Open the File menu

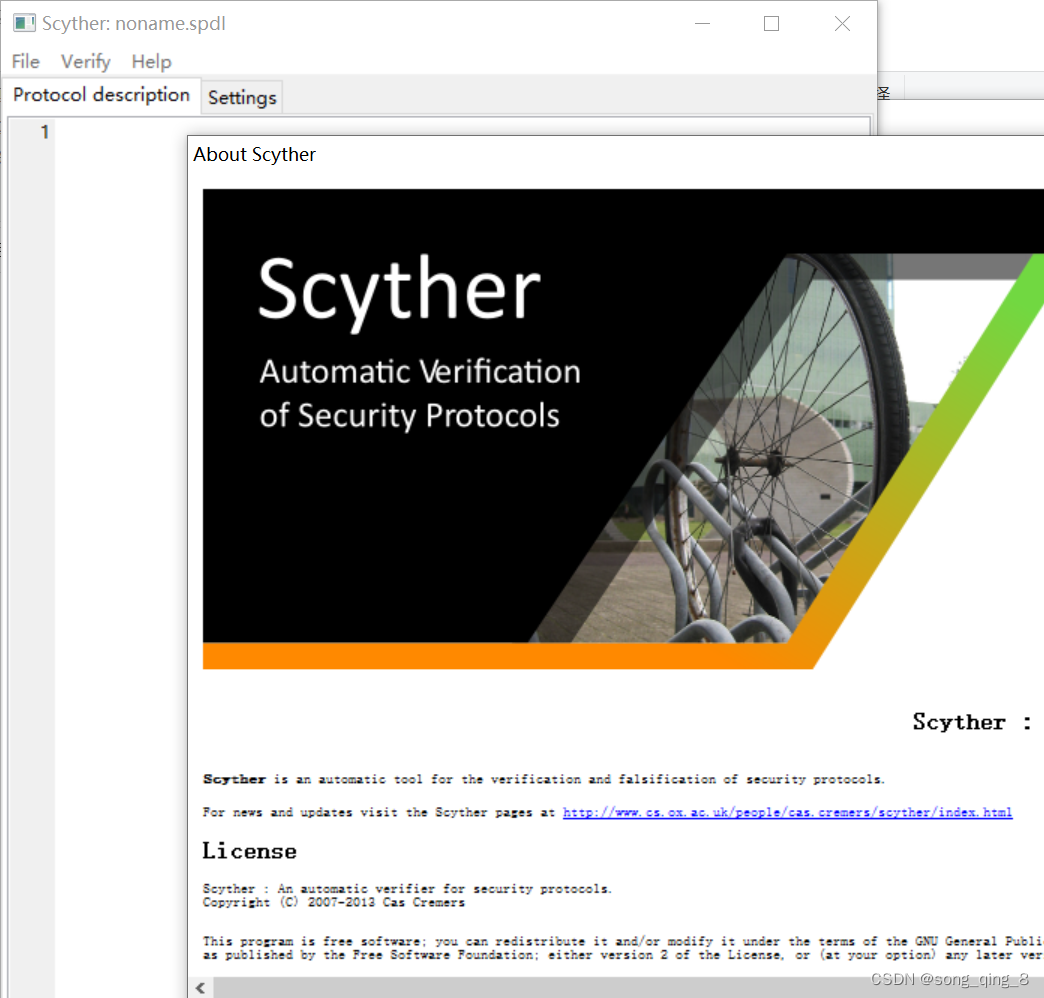[x=25, y=61]
